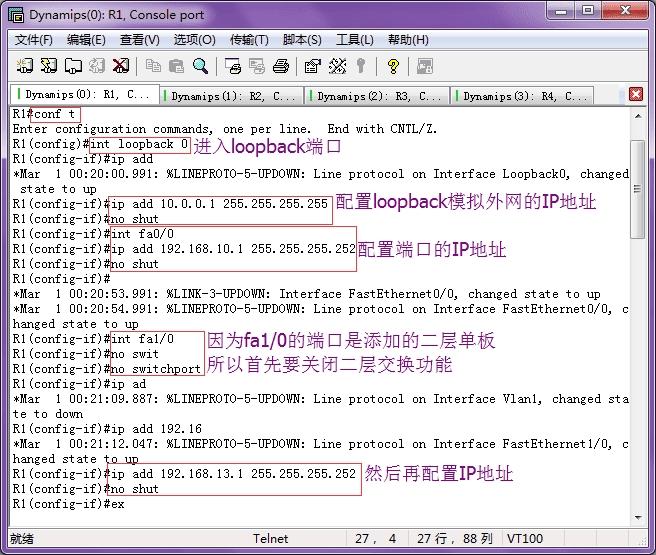Click 'ip add 10.0.0.1 255.255.255.255' line
The image size is (656, 555).
pos(219,204)
